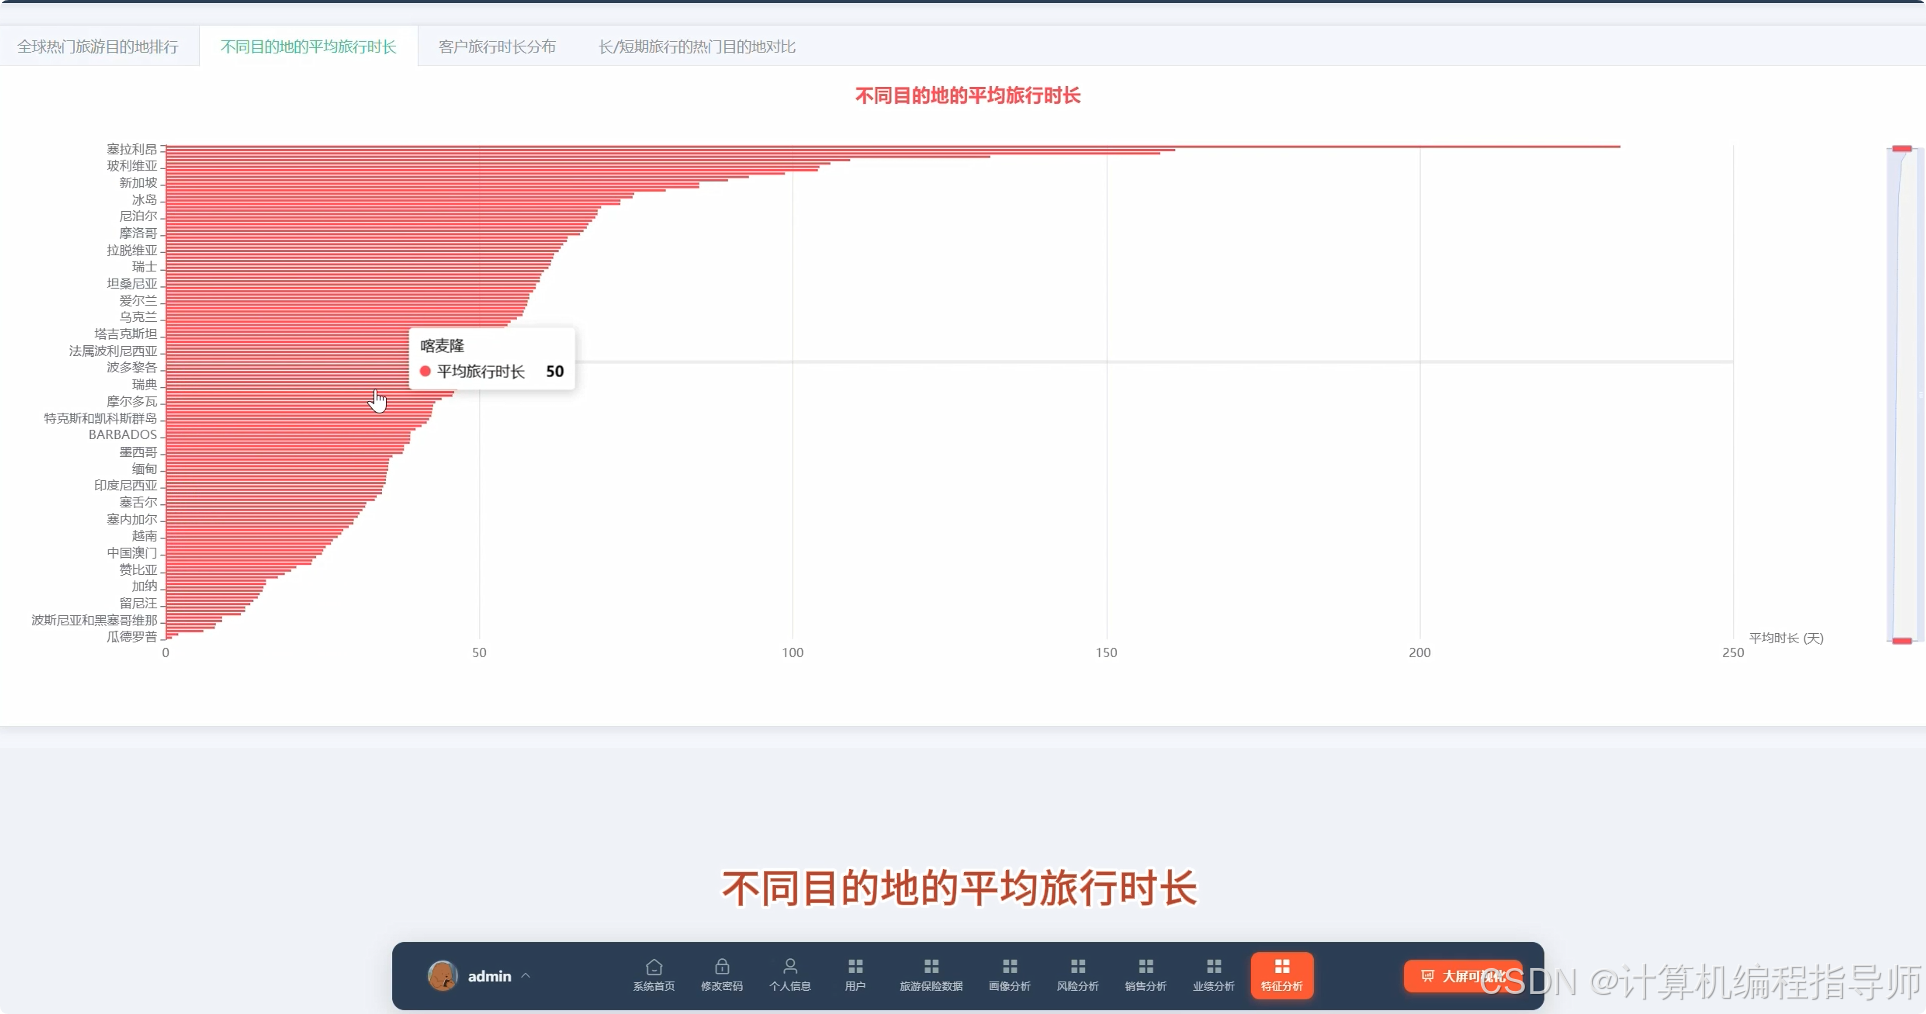Click the 修改密码 lock icon
The height and width of the screenshot is (1014, 1926).
[x=721, y=975]
